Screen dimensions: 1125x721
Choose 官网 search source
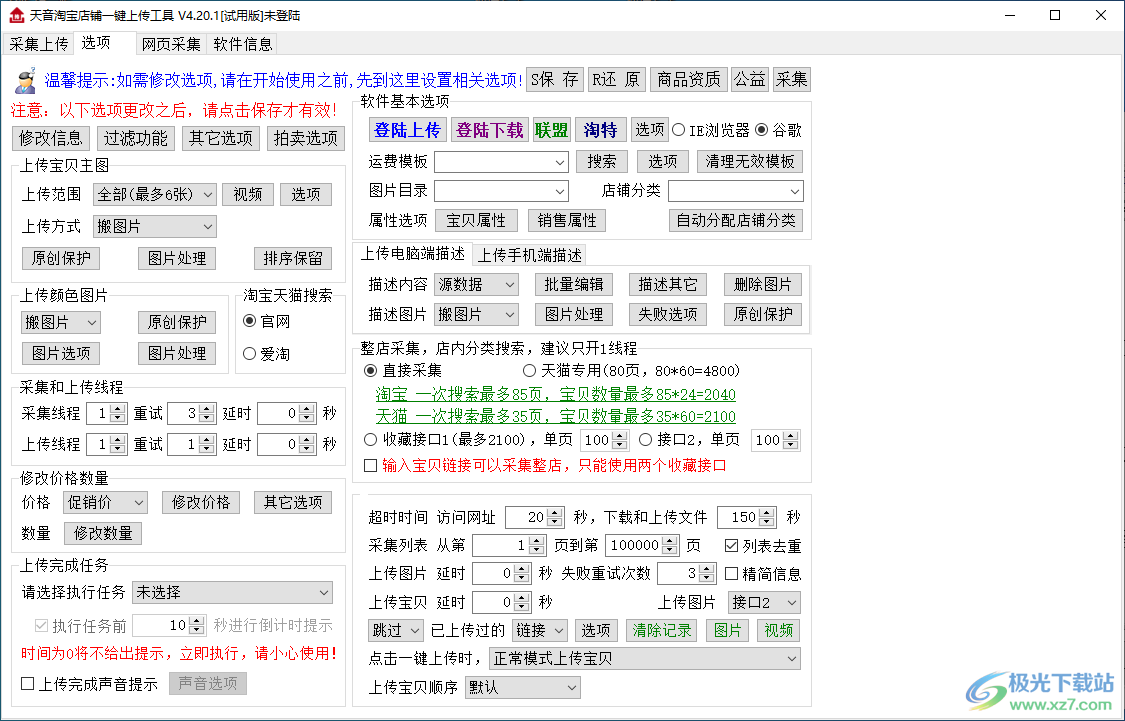267,321
